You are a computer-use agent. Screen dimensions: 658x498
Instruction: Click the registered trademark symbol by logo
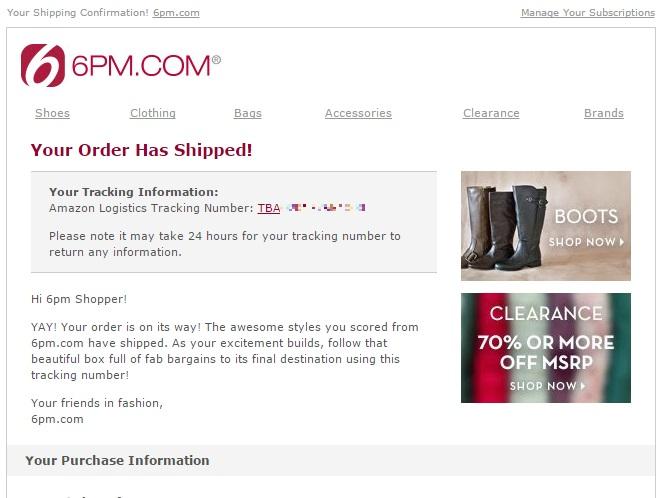pos(217,60)
